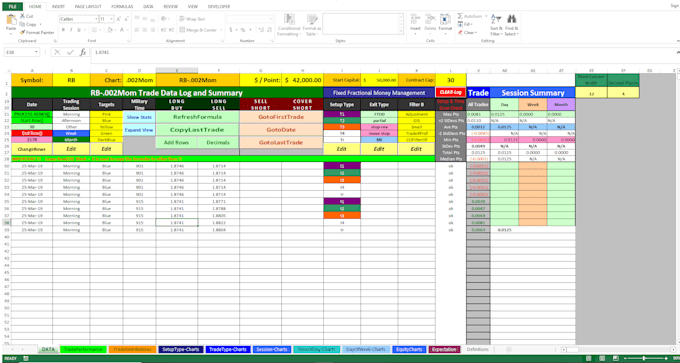Click the CopyLastTrade button
Image resolution: width=680 pixels, height=363 pixels.
pos(197,130)
